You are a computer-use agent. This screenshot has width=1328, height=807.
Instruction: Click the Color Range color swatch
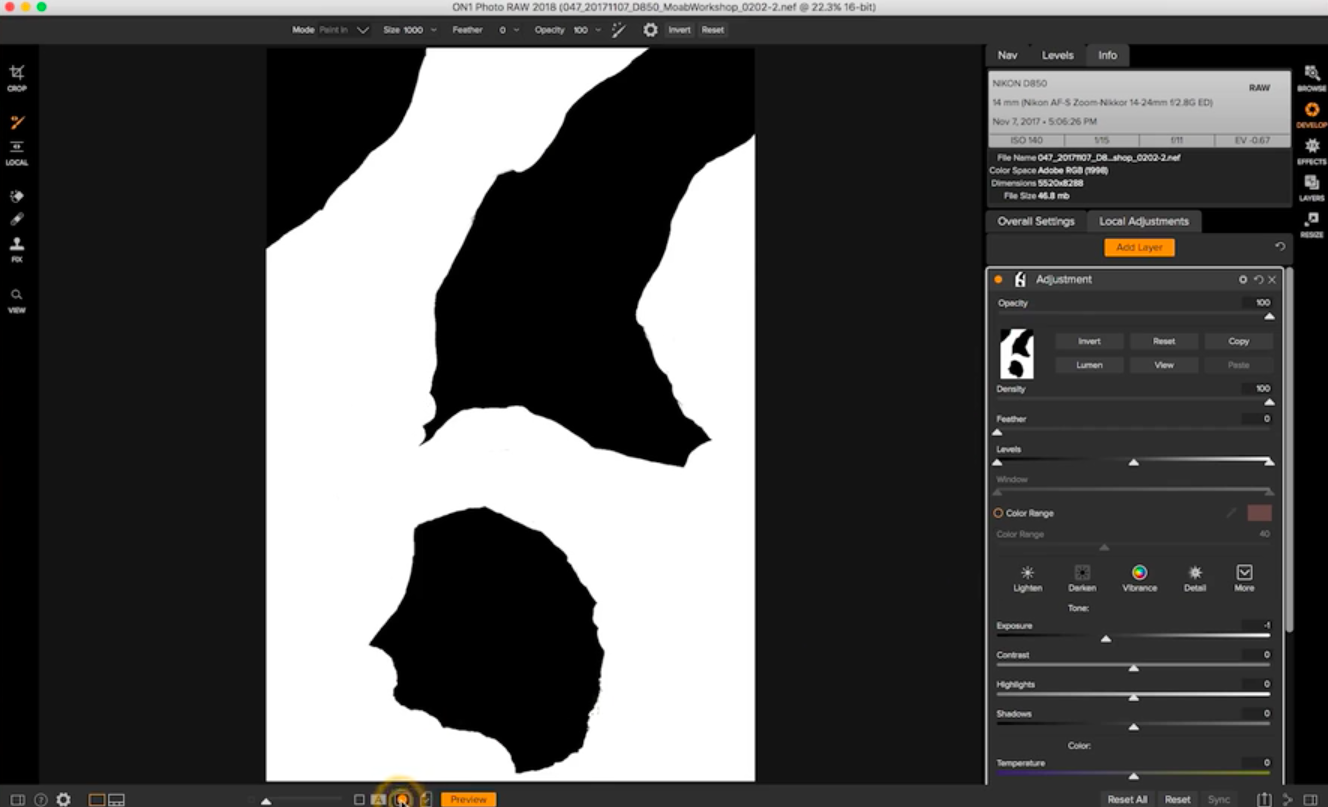(1259, 513)
